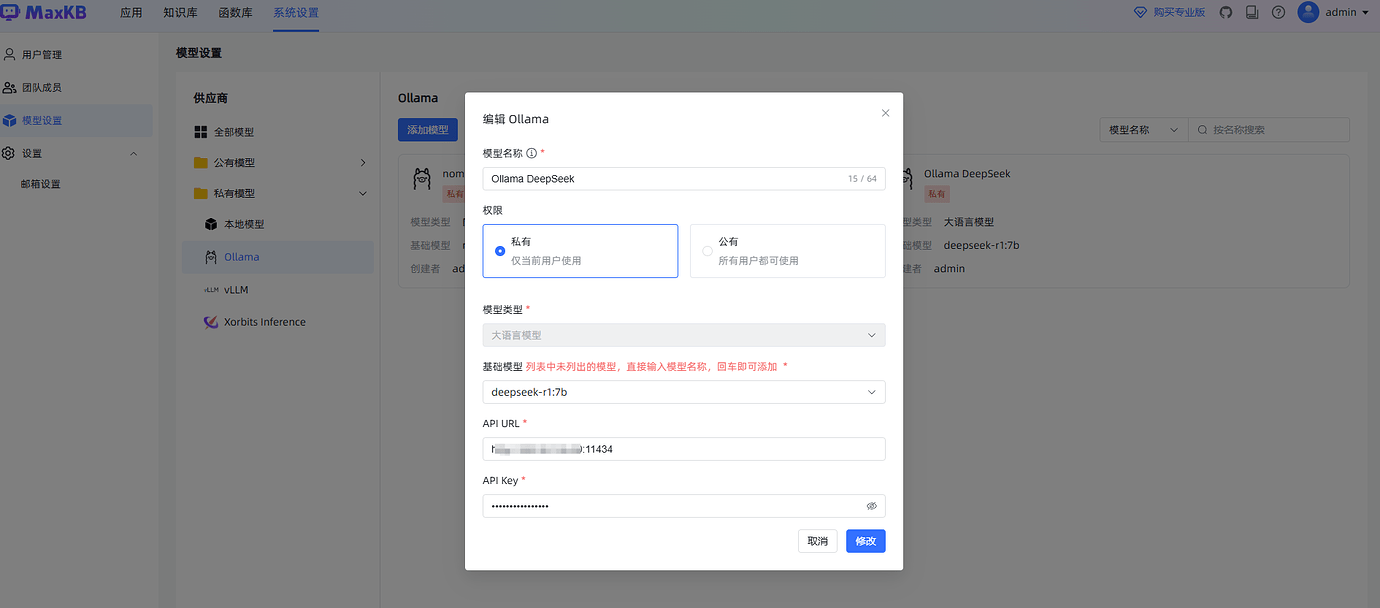Open the 基础模型 dropdown
The width and height of the screenshot is (1380, 608).
(871, 391)
